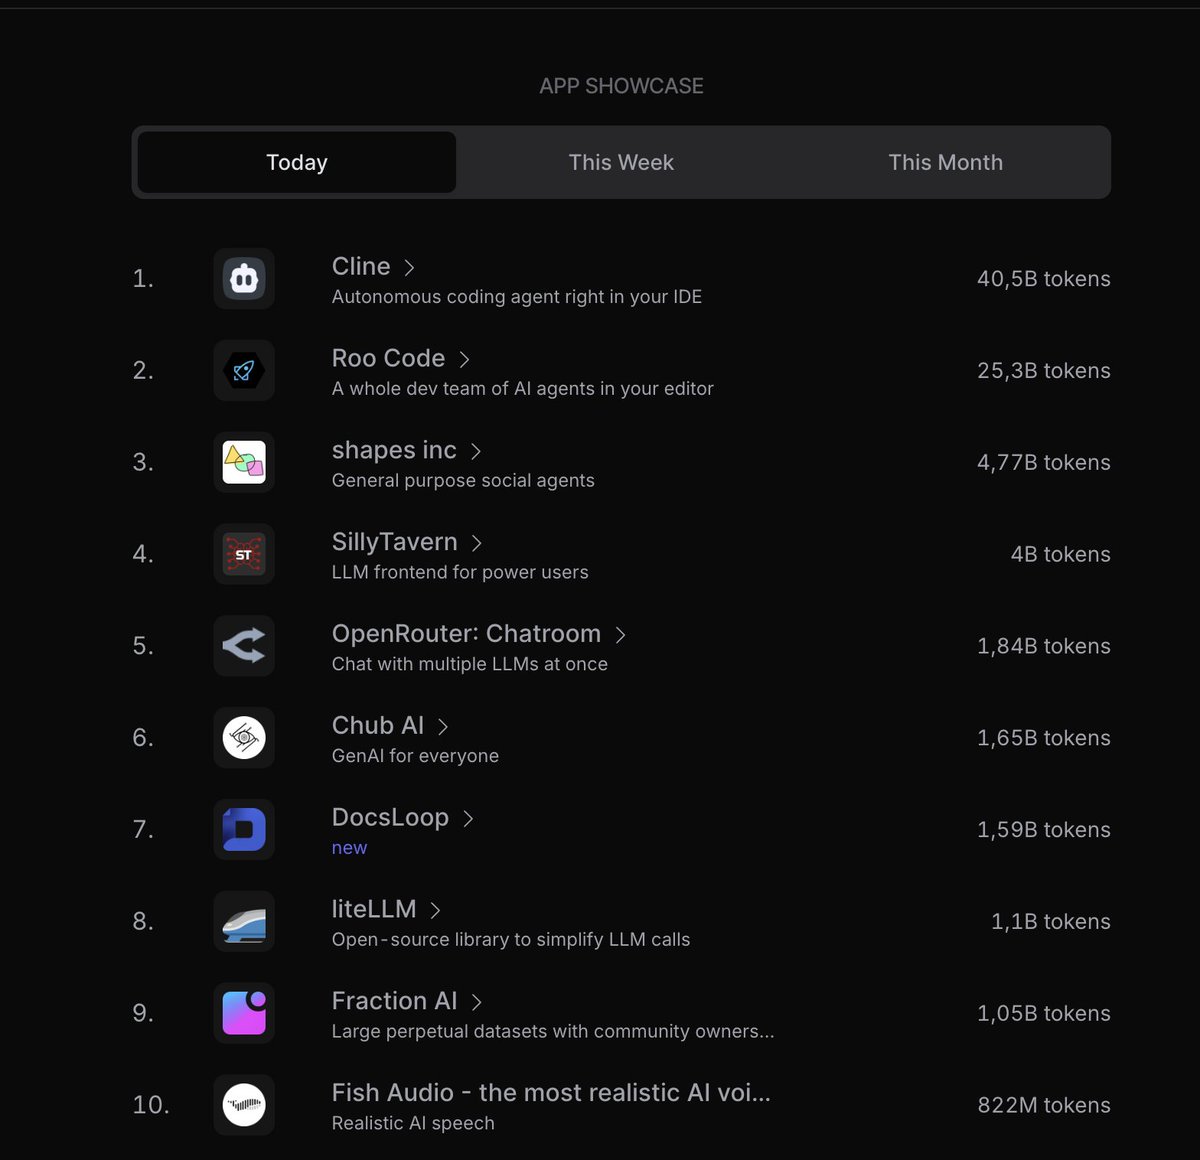Open the Cline app link
1200x1160 pixels.
click(x=361, y=266)
